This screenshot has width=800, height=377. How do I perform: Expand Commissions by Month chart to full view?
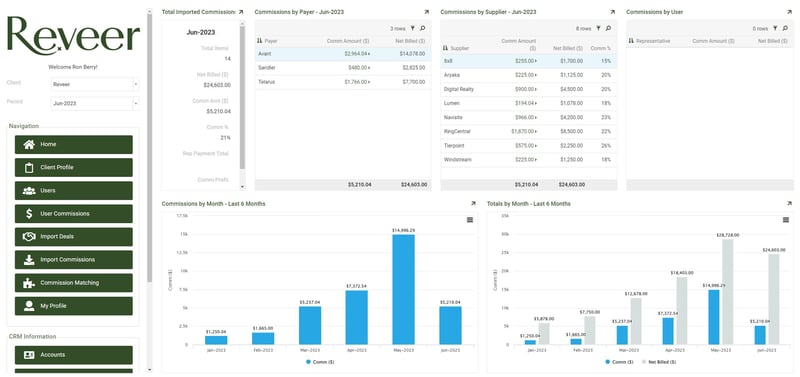pos(473,204)
